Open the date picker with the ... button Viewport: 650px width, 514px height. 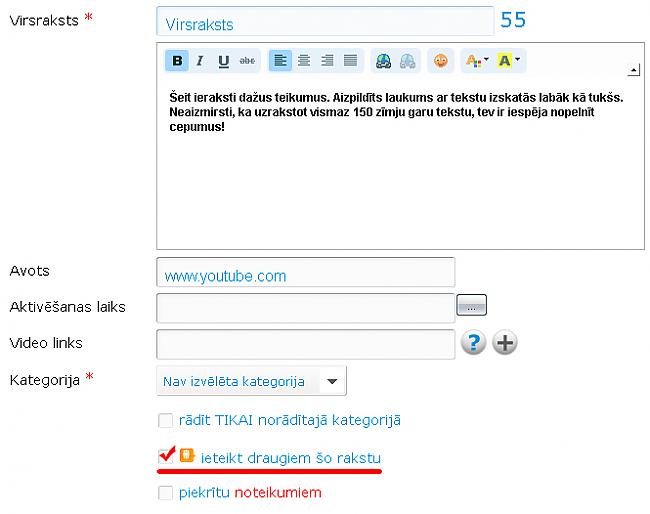pyautogui.click(x=471, y=305)
